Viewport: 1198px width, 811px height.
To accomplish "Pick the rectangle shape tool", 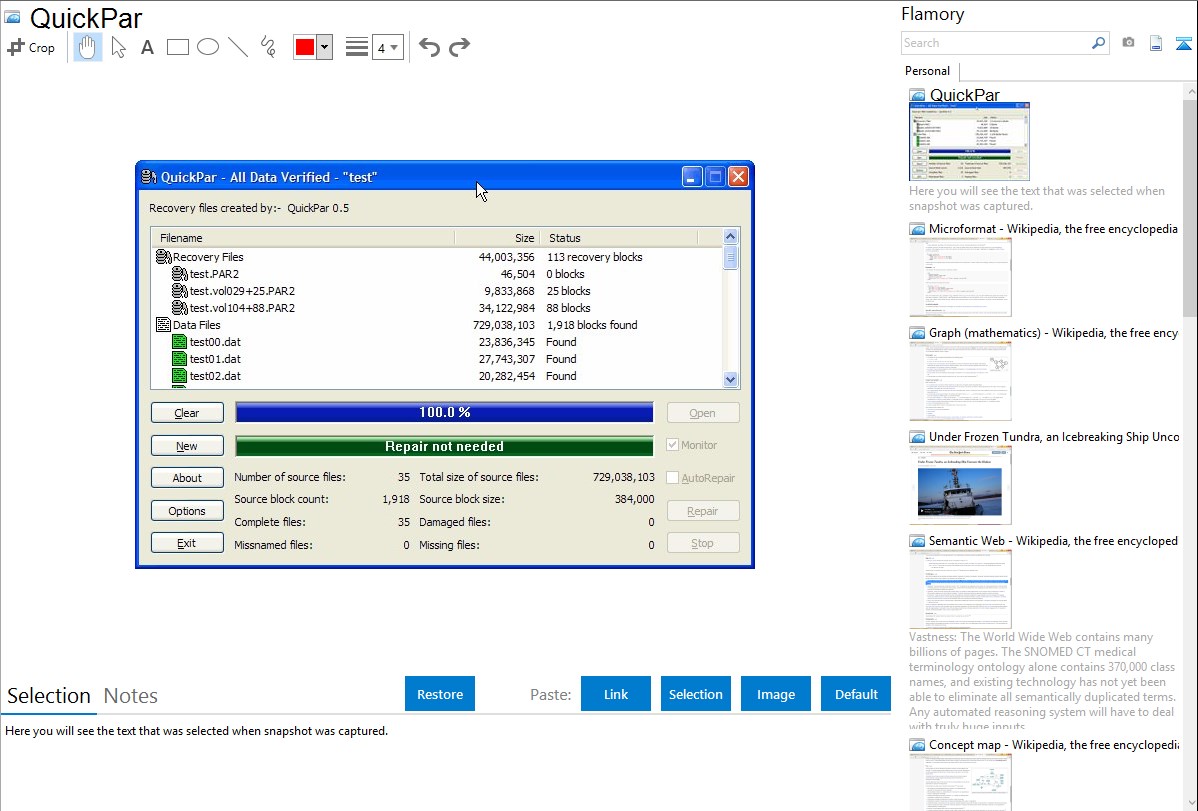I will [178, 47].
